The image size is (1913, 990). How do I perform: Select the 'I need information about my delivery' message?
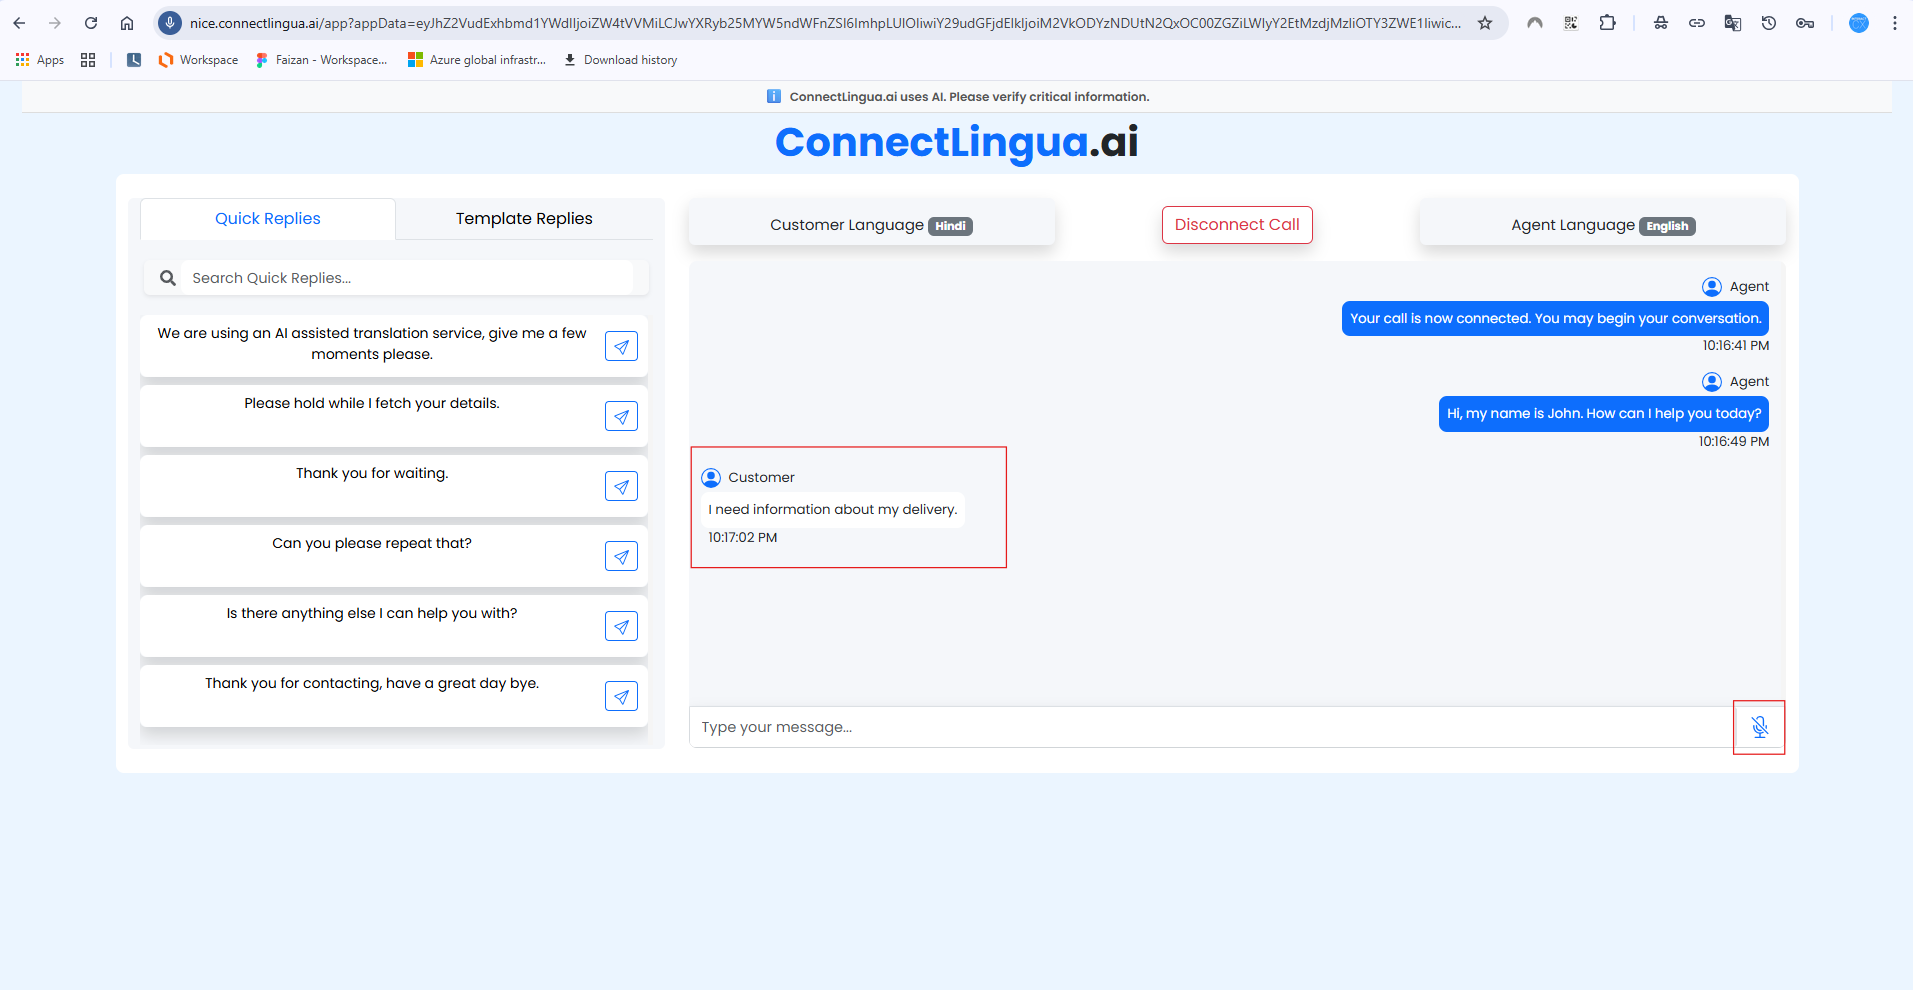pyautogui.click(x=833, y=509)
